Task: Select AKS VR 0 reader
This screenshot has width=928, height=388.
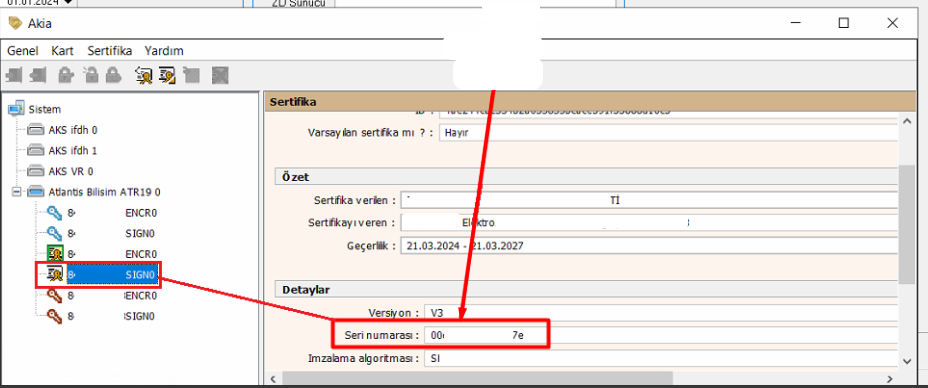Action: point(71,172)
